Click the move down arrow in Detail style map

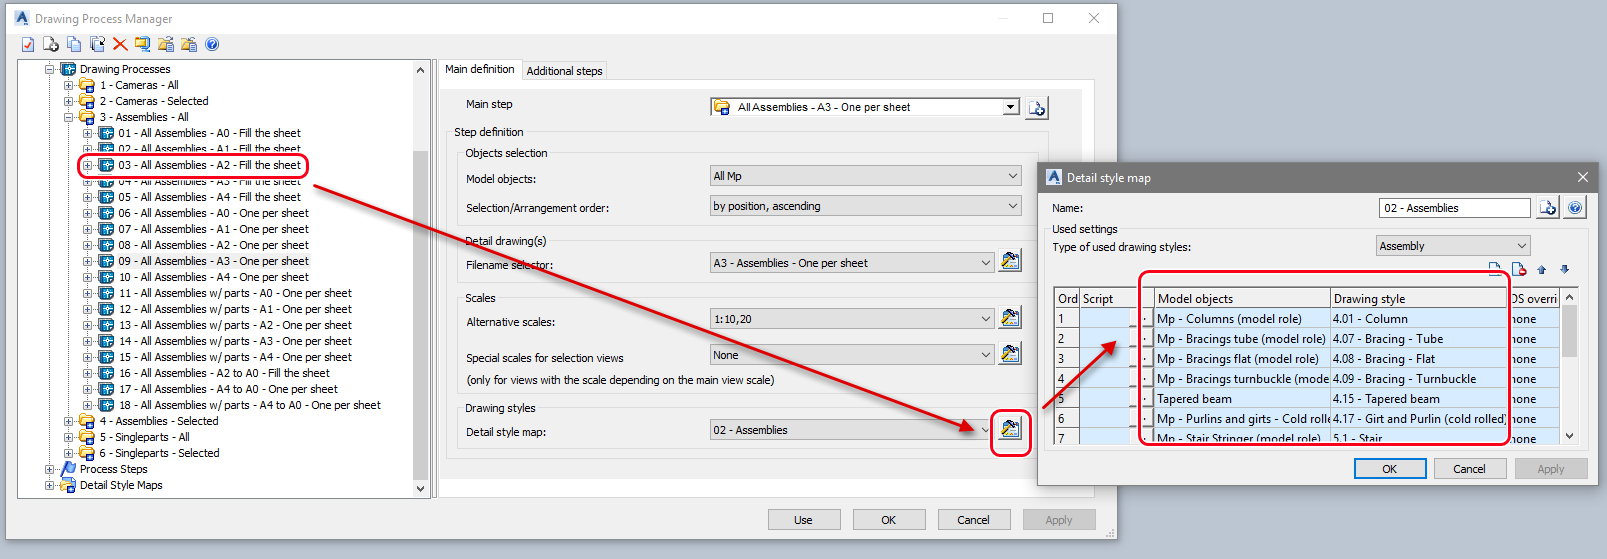tap(1565, 269)
